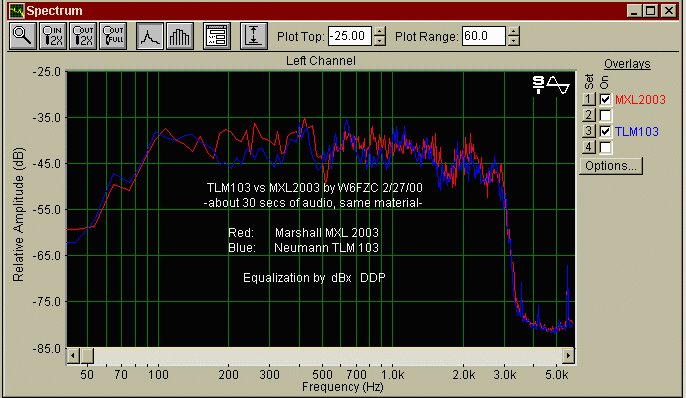Set overlay slot 2
The image size is (686, 398).
point(588,115)
